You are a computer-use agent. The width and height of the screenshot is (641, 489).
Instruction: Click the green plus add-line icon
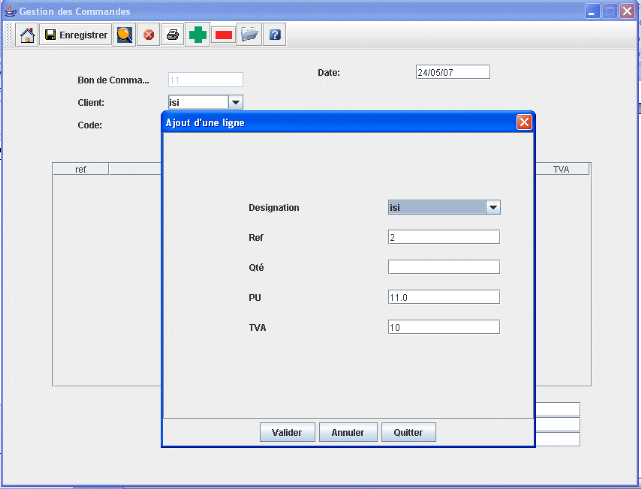pyautogui.click(x=198, y=35)
